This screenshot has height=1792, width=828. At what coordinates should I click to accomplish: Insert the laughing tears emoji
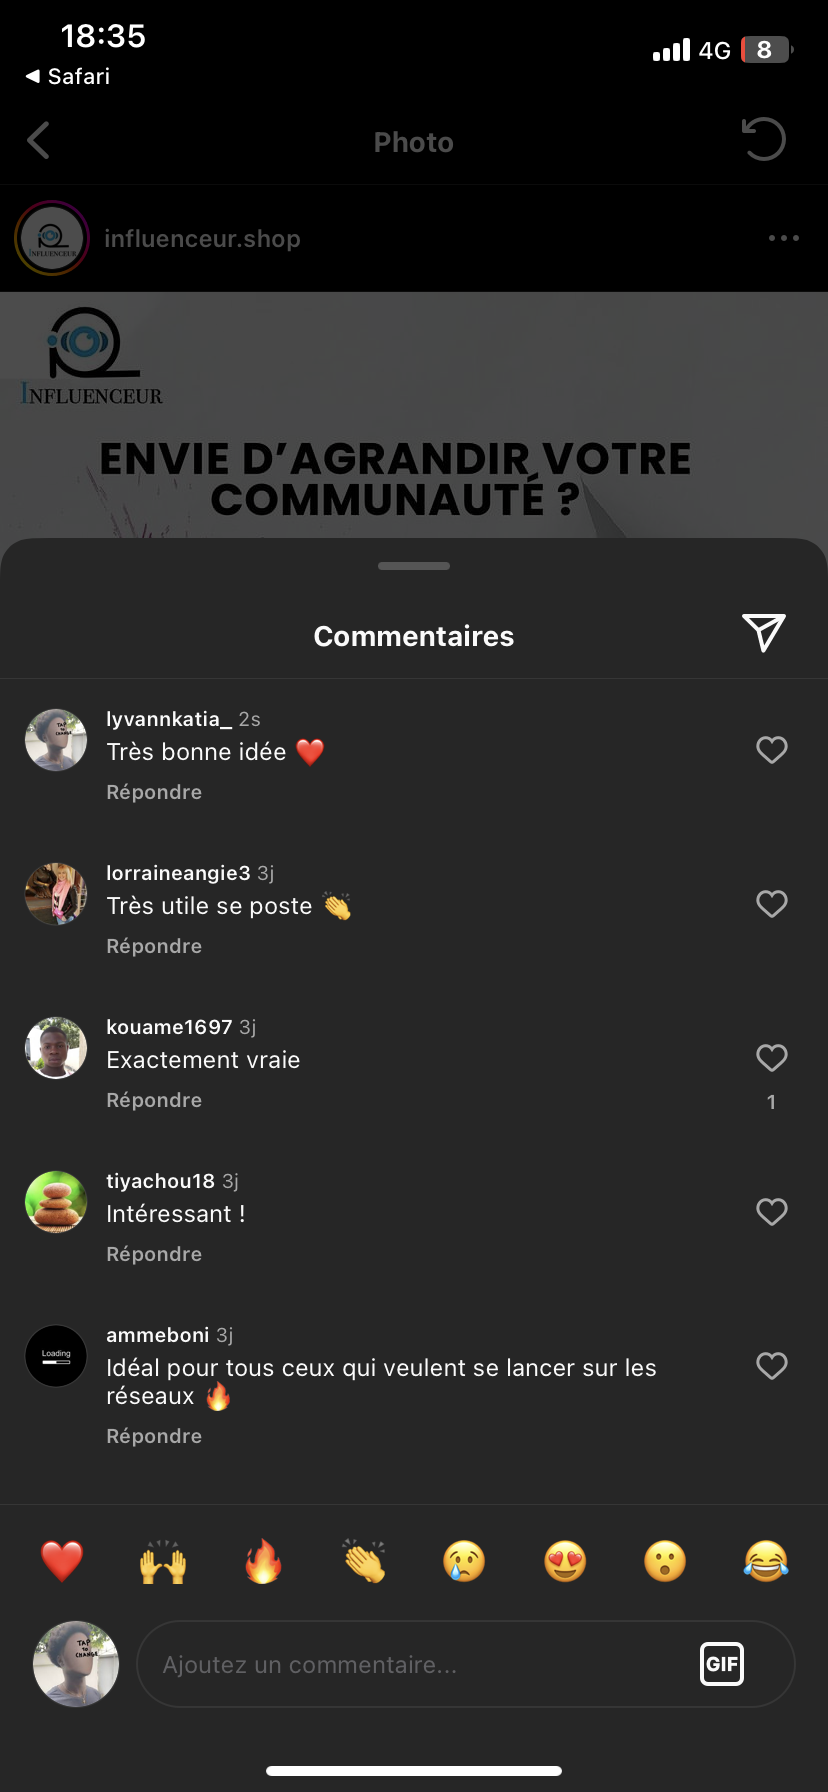point(766,1561)
